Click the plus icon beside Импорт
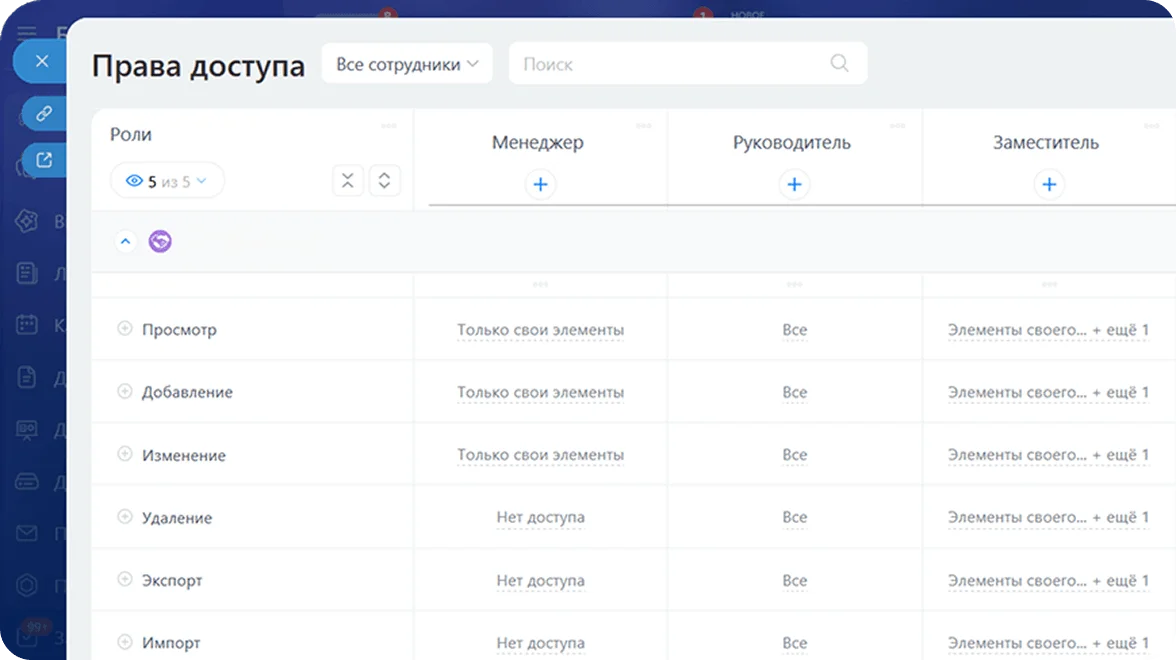 tap(124, 642)
